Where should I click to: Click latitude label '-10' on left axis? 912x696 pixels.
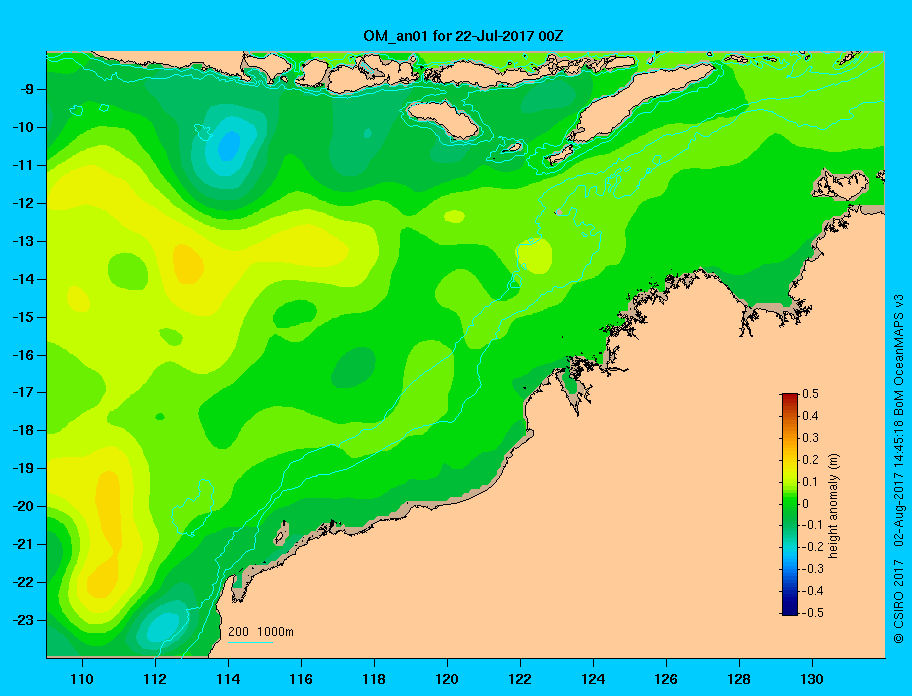pyautogui.click(x=24, y=127)
